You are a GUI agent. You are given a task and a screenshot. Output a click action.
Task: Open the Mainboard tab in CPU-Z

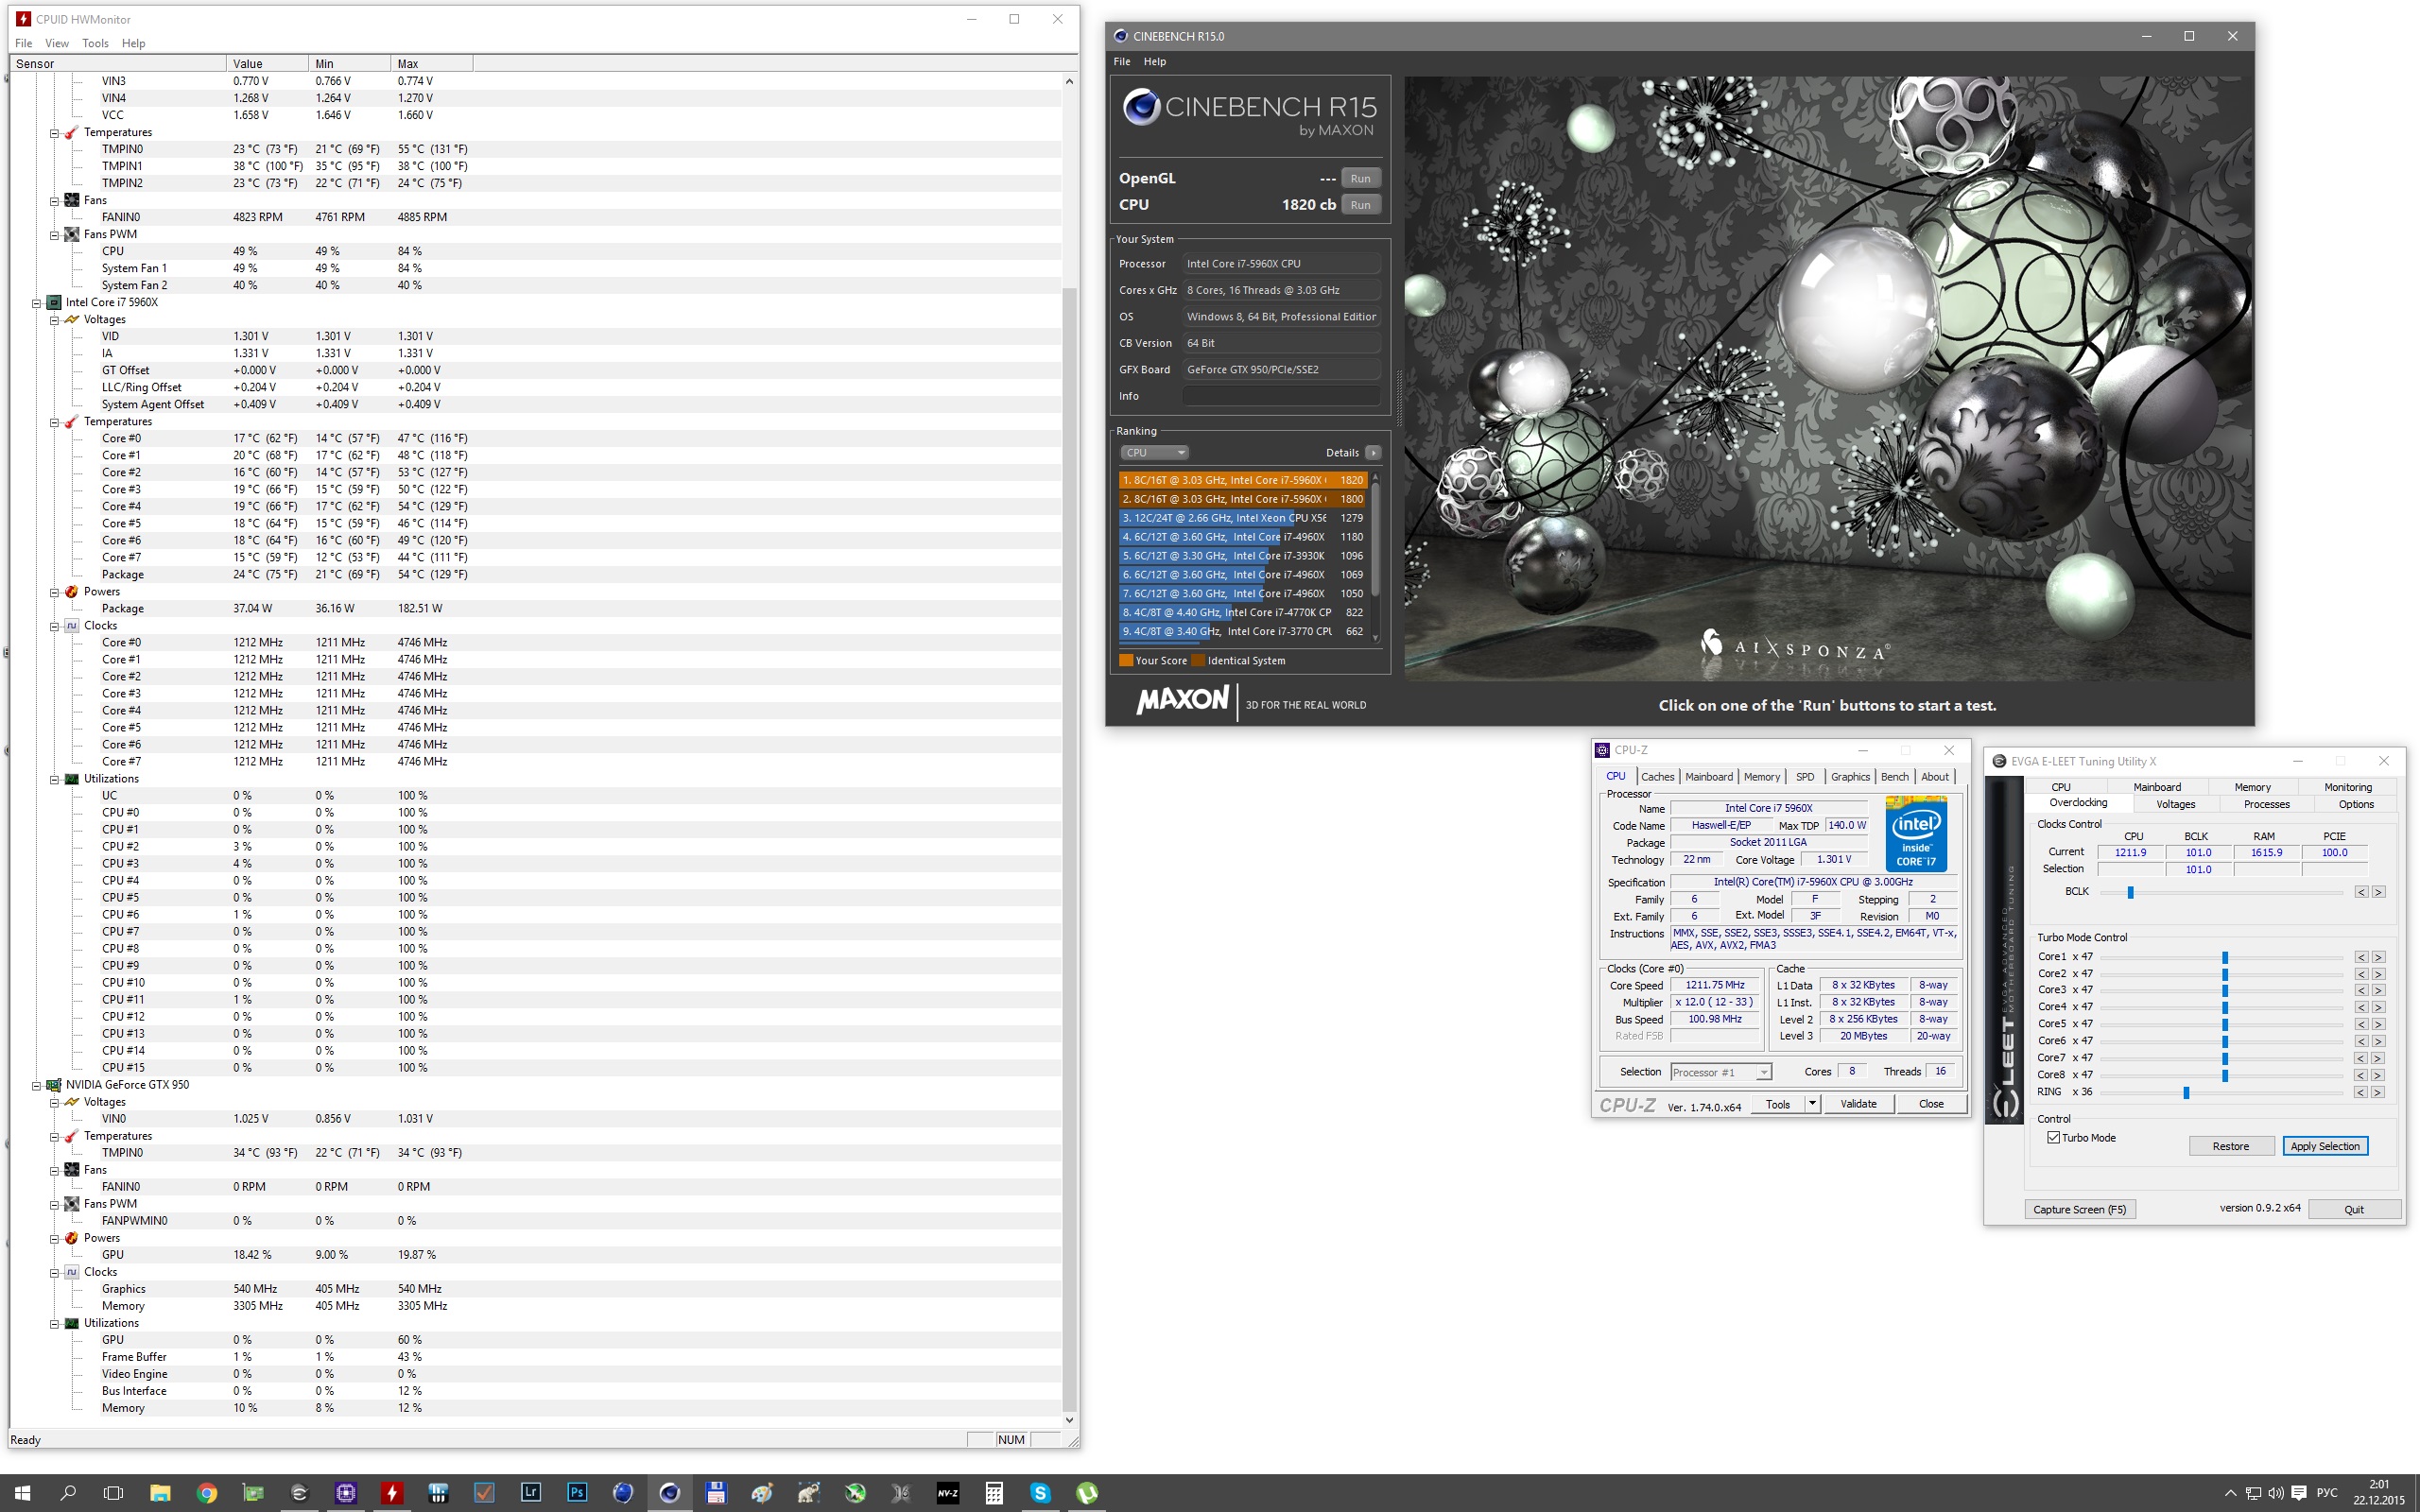click(1708, 777)
